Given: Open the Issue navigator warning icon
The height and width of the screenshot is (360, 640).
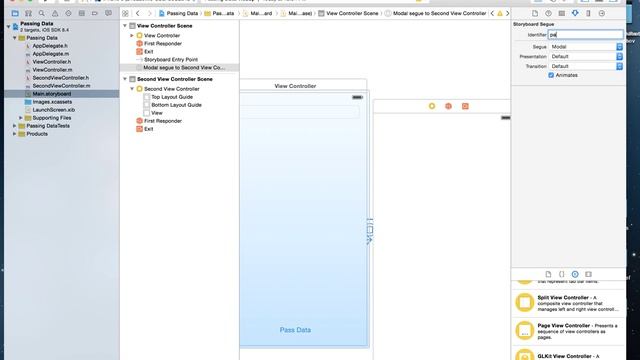Looking at the screenshot, I should click(55, 13).
